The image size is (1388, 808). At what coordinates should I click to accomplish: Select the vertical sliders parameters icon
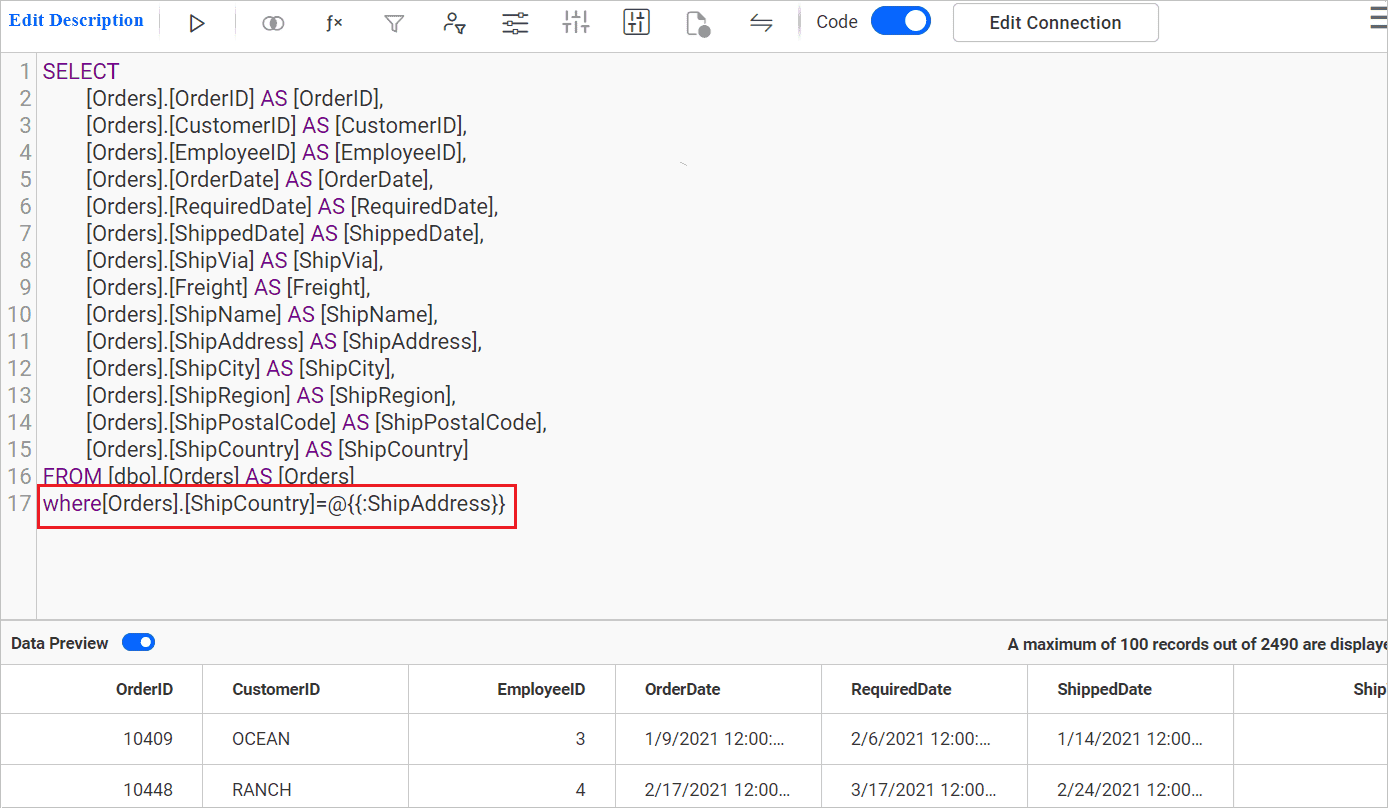575,21
